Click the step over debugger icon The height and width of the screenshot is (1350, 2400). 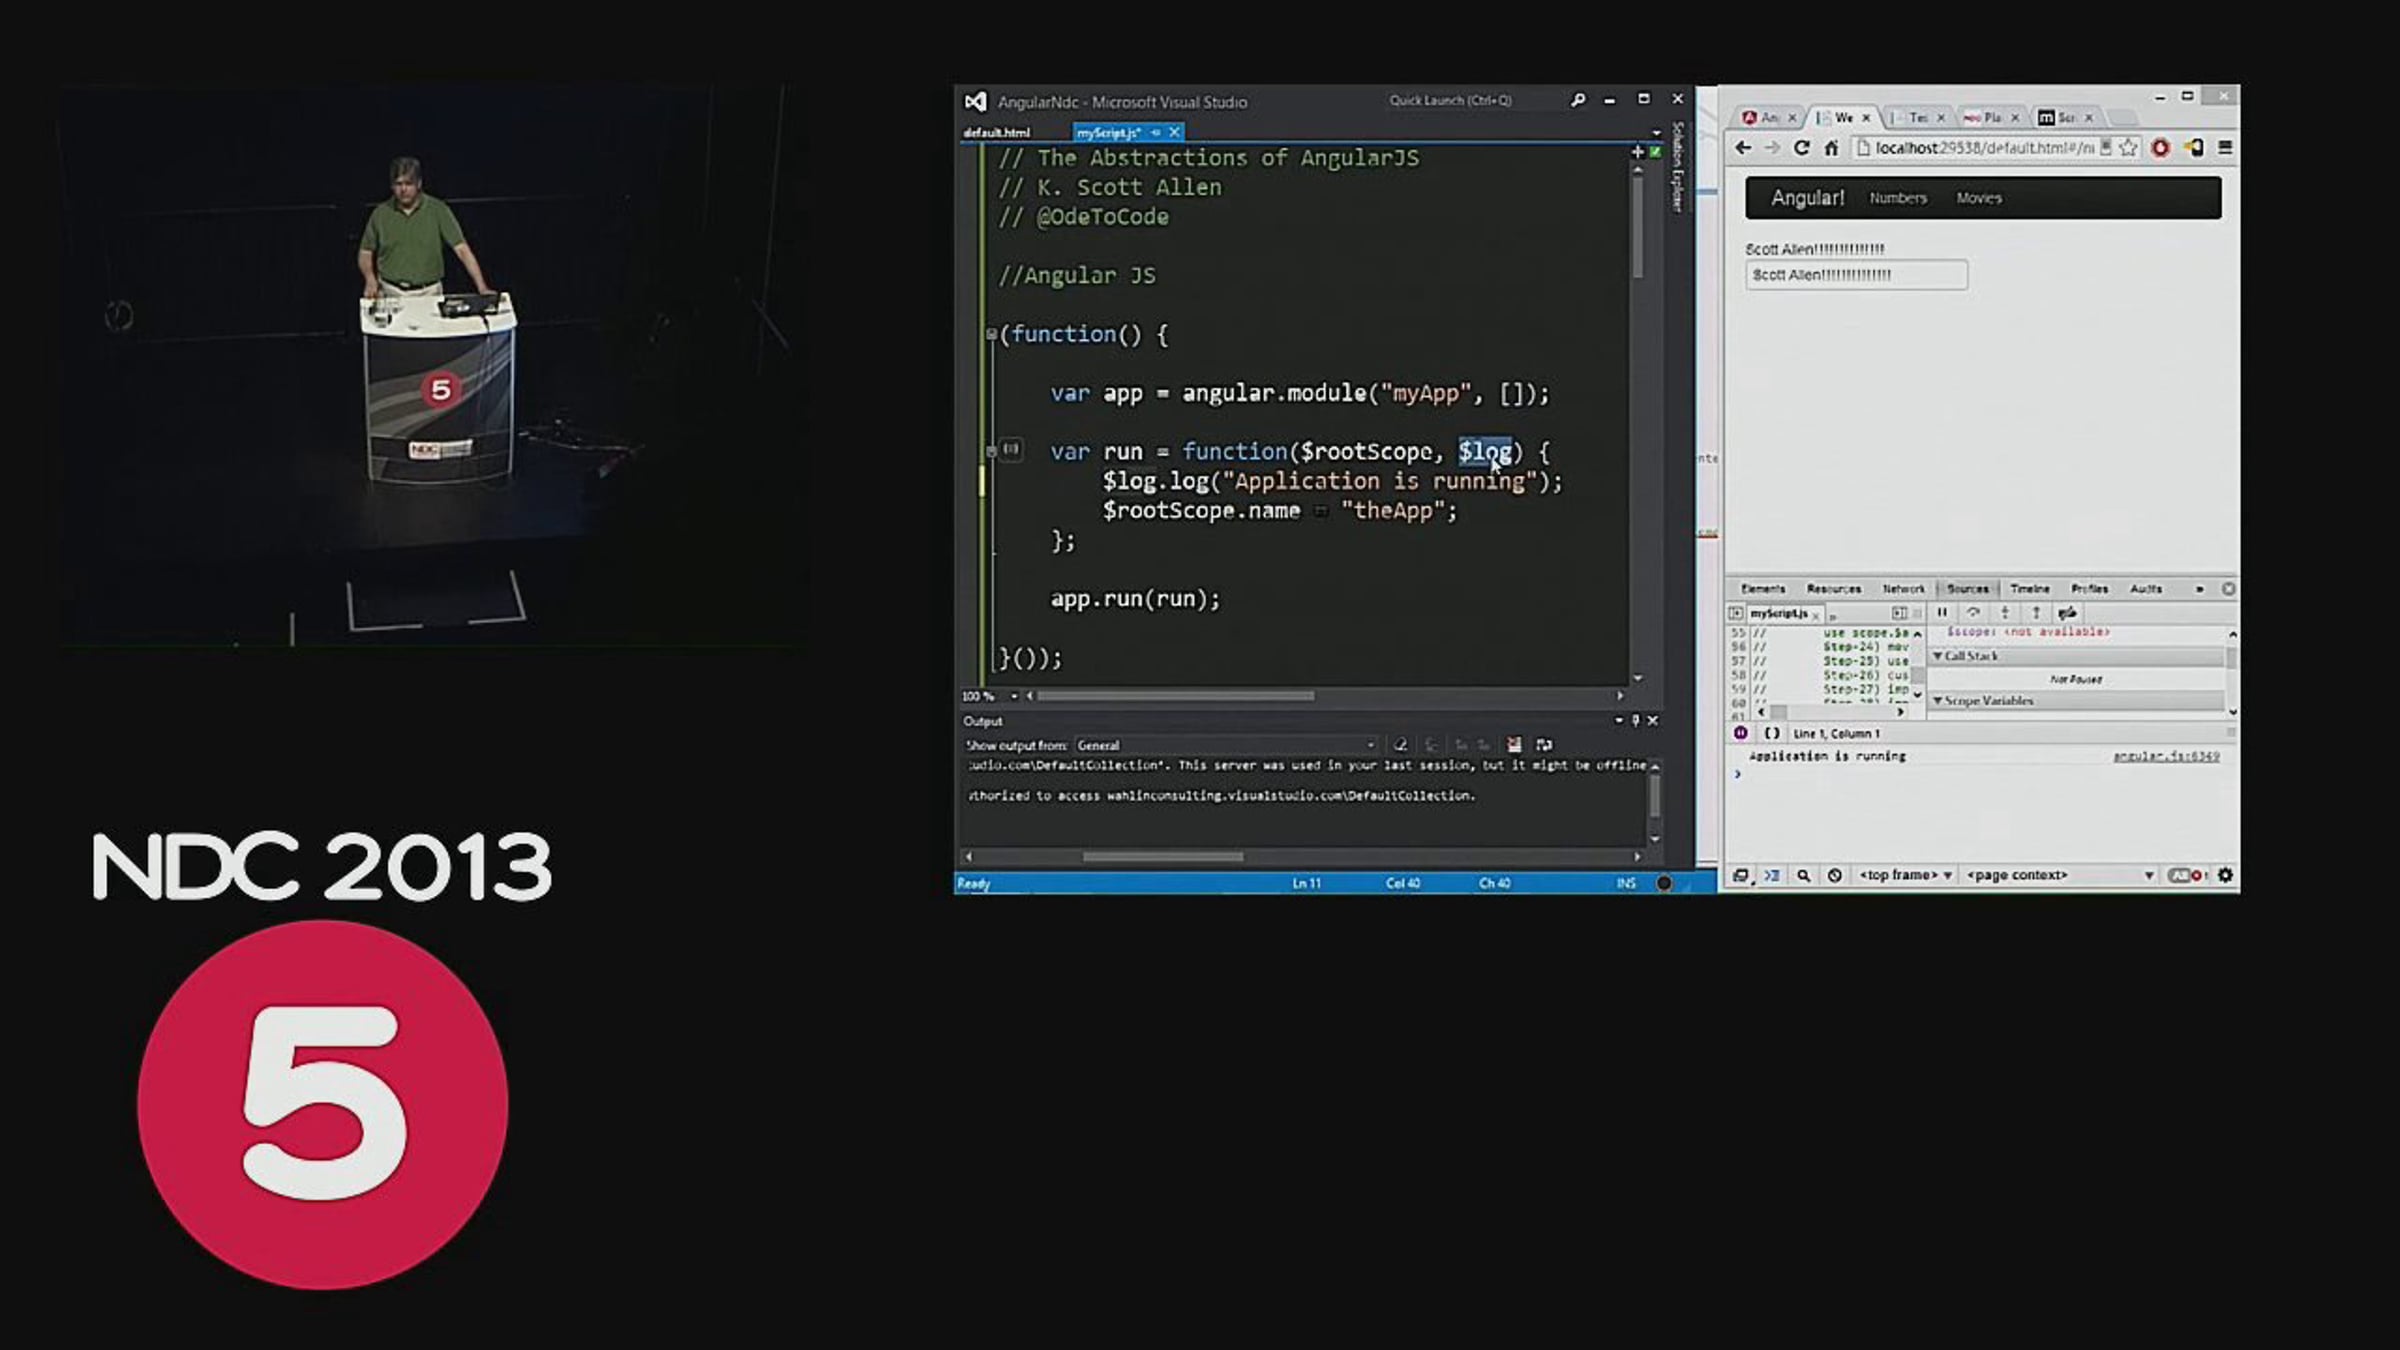[1973, 612]
